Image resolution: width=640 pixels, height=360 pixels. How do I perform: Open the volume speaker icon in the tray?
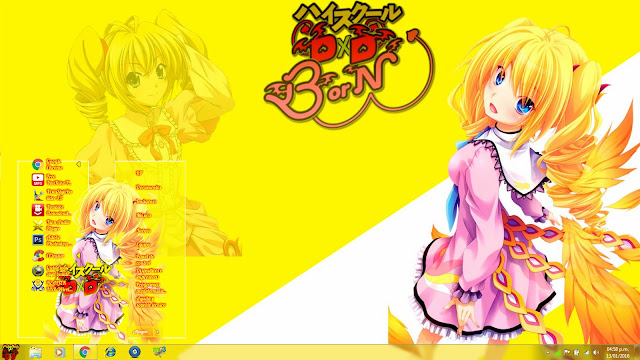coord(596,352)
